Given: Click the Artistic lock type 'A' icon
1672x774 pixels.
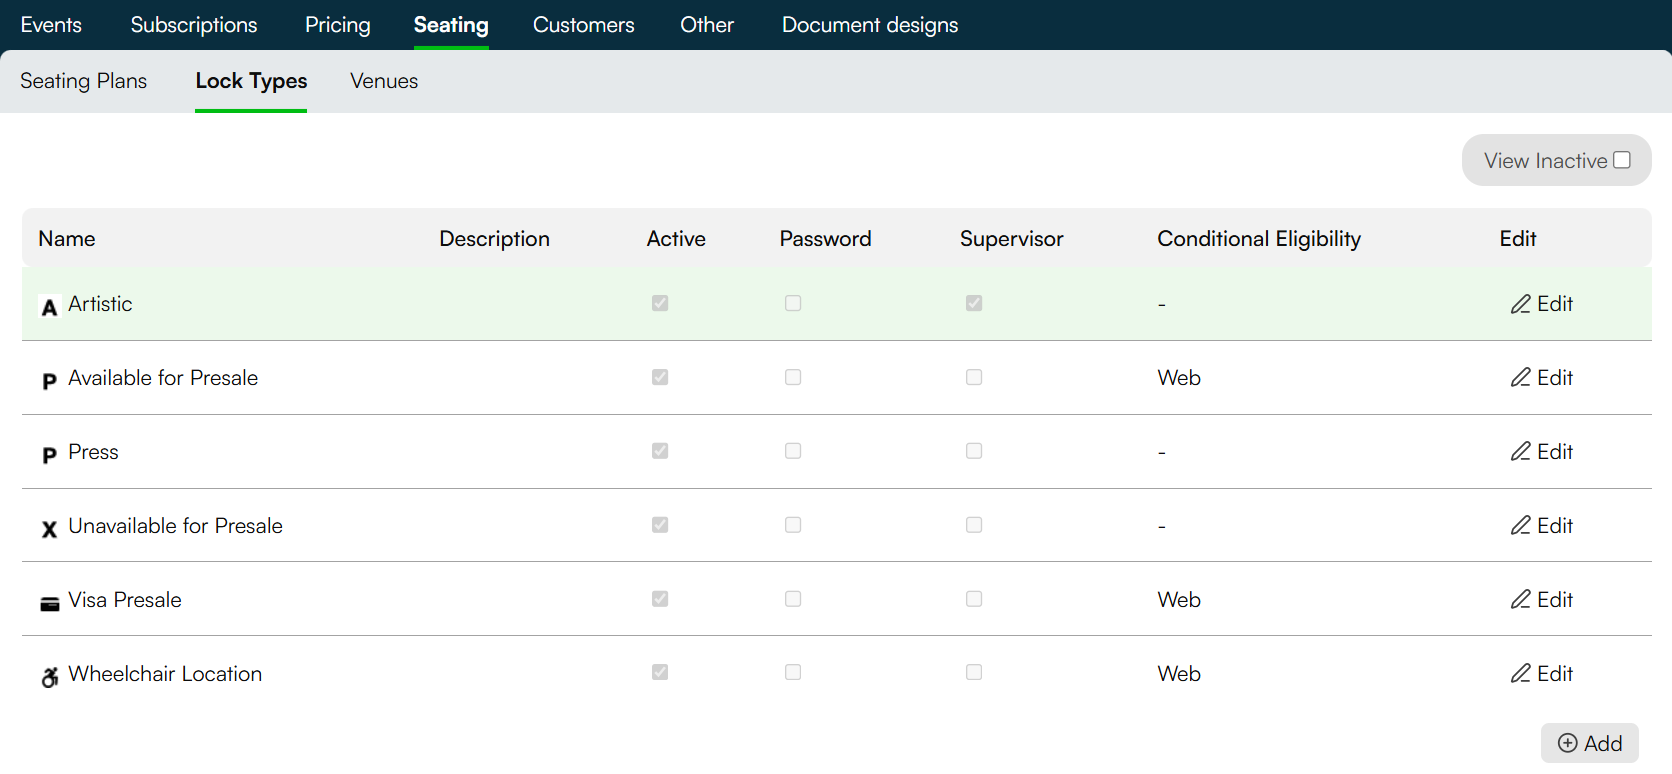Looking at the screenshot, I should (49, 307).
